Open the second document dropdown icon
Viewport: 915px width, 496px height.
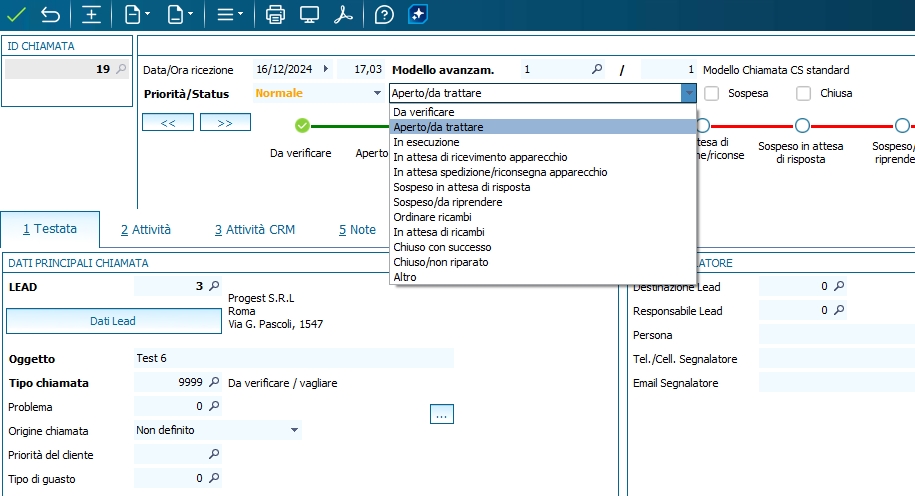[180, 15]
